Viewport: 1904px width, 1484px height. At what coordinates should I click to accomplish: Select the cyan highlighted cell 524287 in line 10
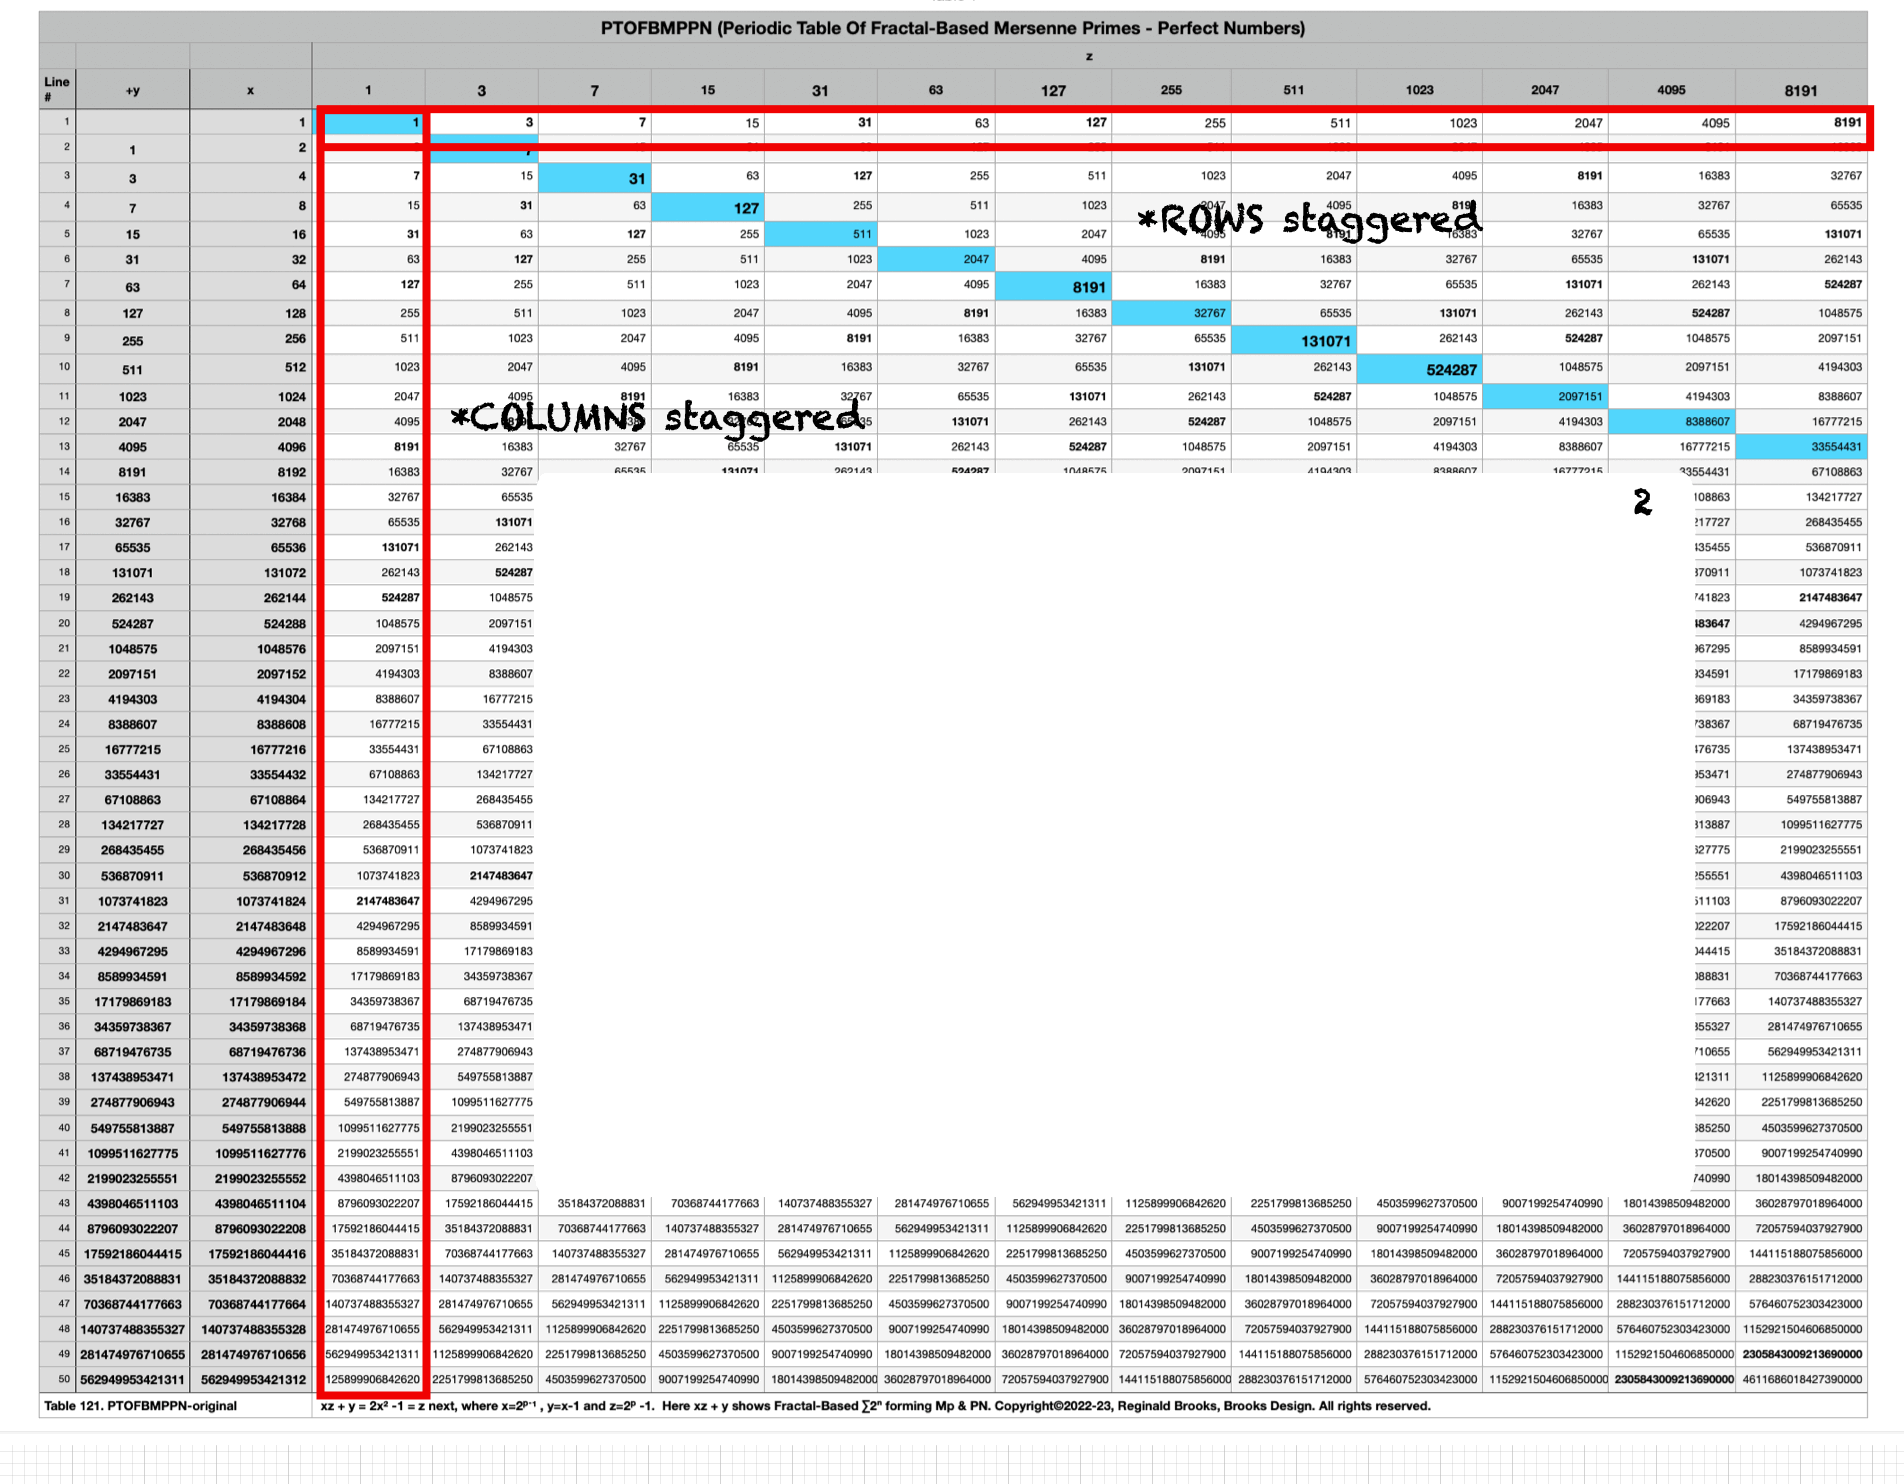coord(1420,369)
